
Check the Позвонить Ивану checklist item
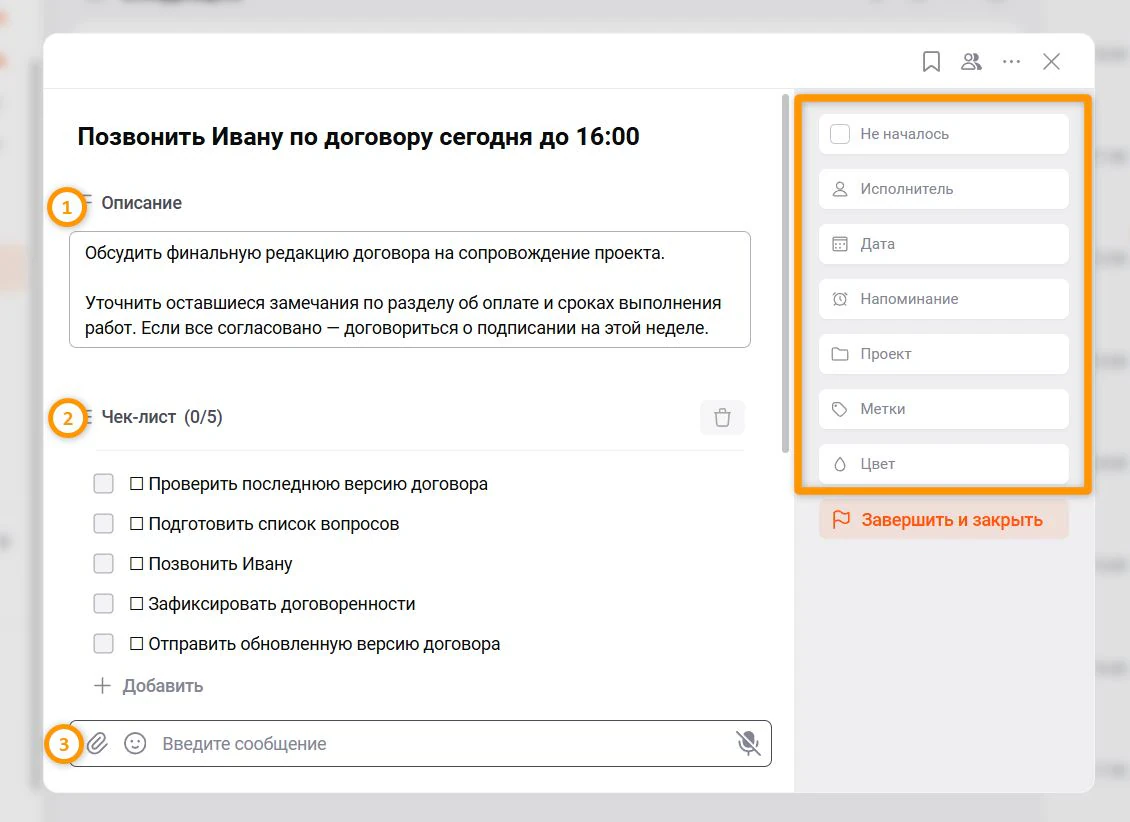point(104,563)
